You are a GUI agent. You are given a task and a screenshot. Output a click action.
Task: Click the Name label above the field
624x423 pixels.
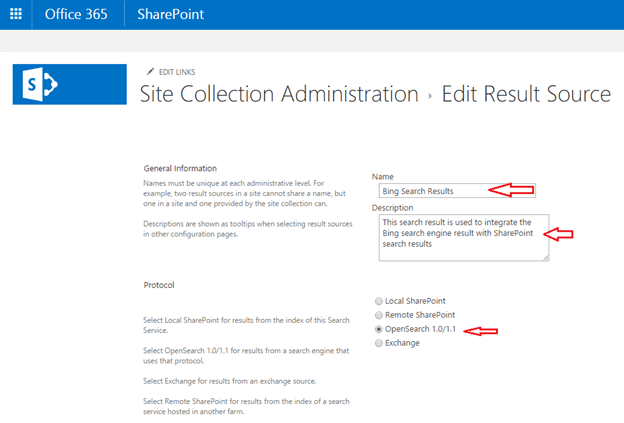(x=382, y=175)
